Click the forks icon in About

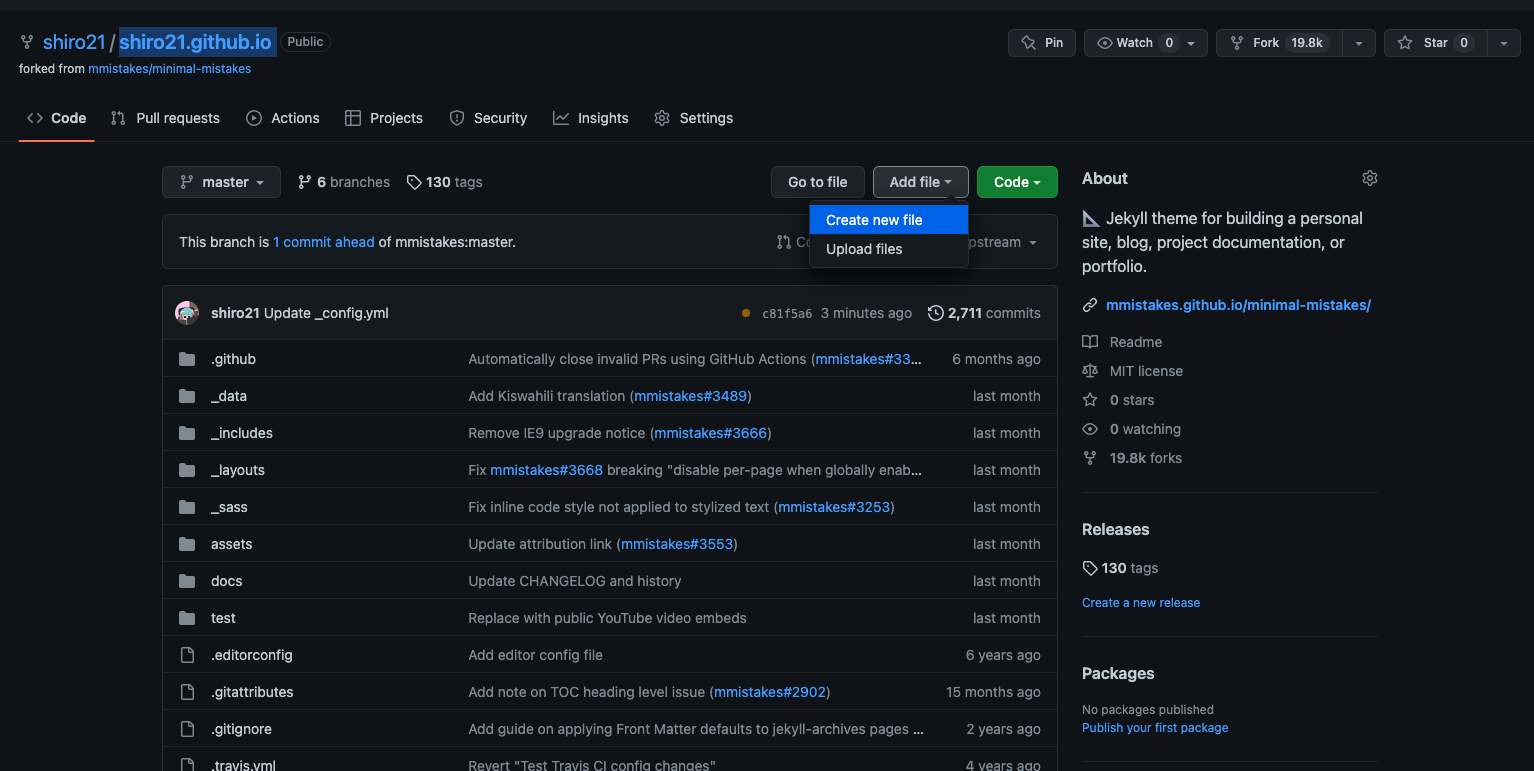click(1090, 458)
